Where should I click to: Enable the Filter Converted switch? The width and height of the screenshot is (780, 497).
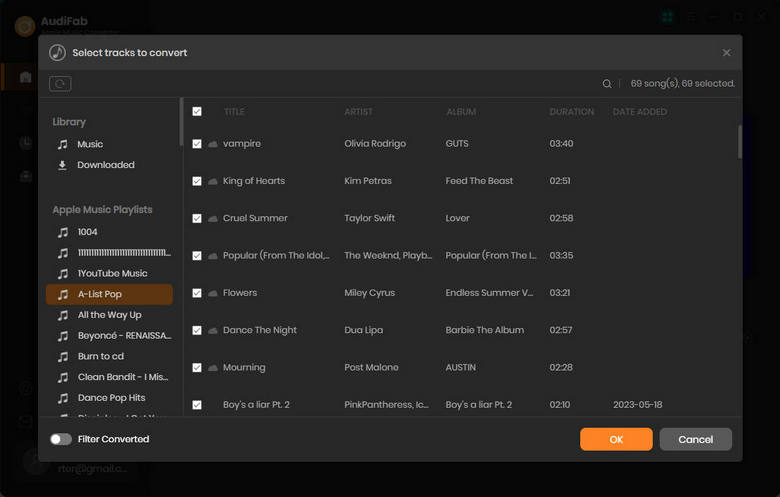[61, 439]
